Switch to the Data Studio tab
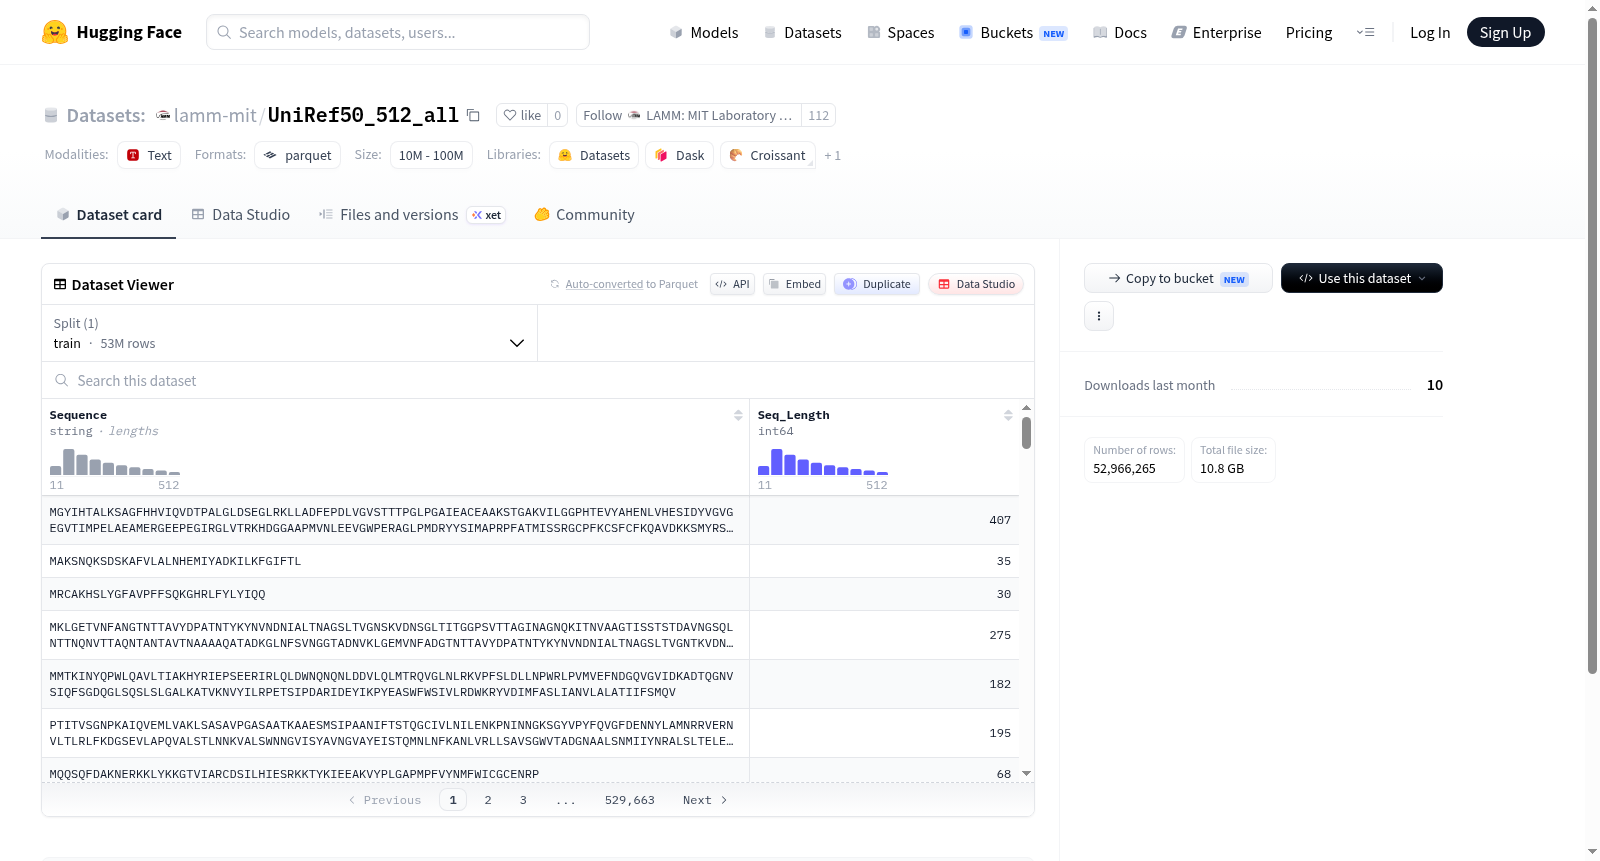The height and width of the screenshot is (861, 1600). [241, 215]
